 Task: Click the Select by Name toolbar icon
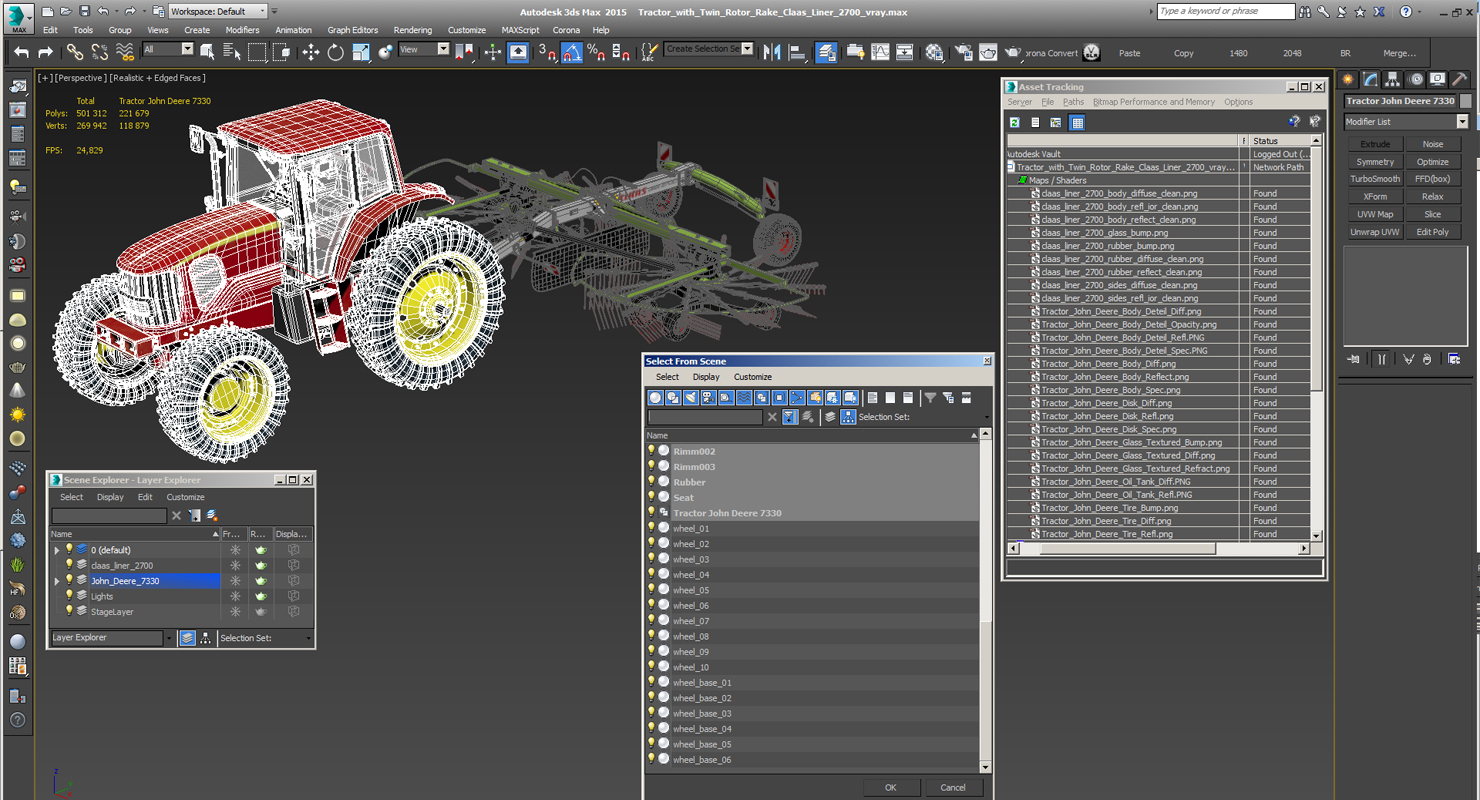pos(232,52)
